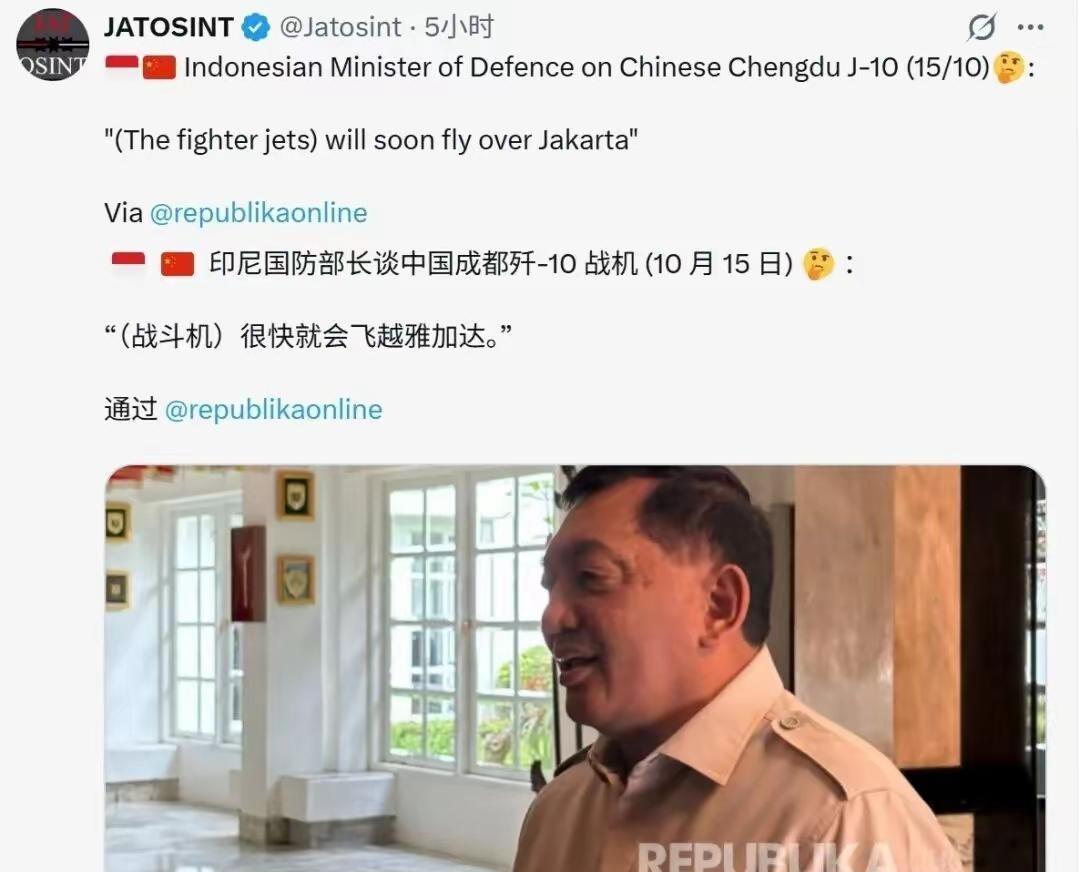Click Chinese flag emoji in Chinese translation line
Image resolution: width=1080 pixels, height=872 pixels.
(x=178, y=264)
